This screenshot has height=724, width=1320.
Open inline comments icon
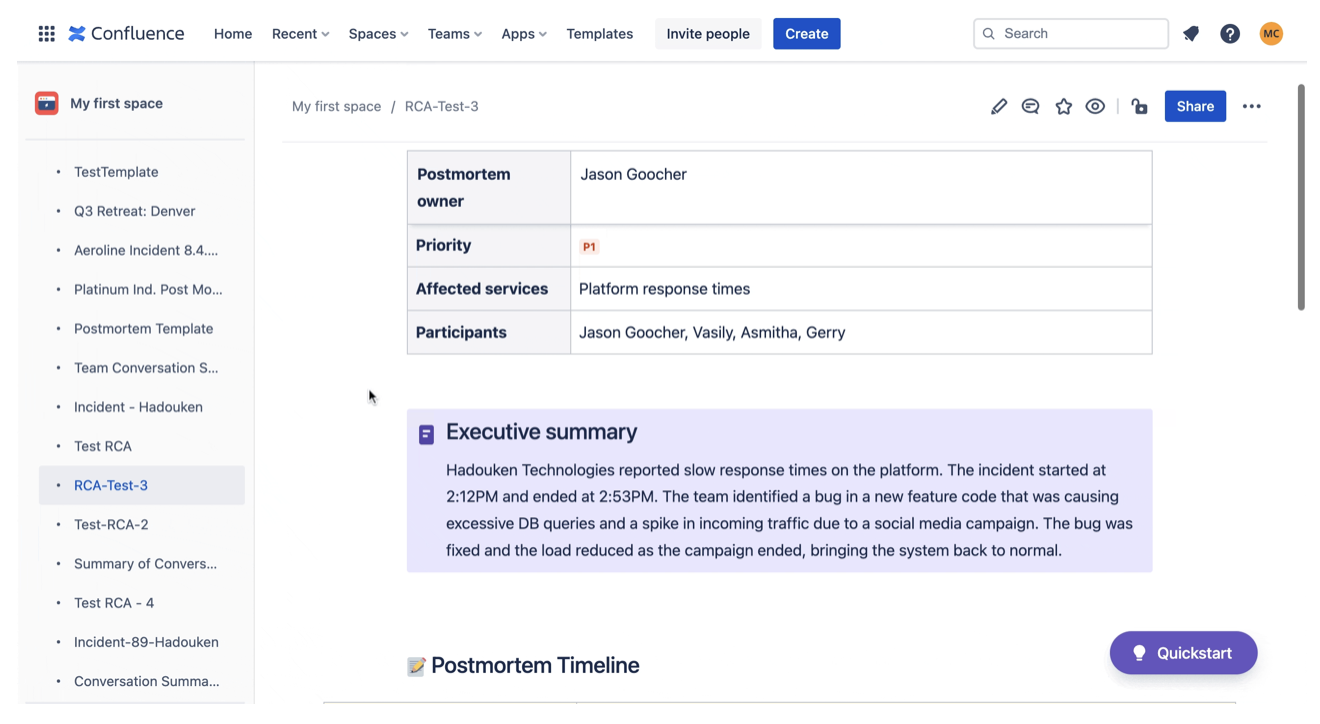1030,106
